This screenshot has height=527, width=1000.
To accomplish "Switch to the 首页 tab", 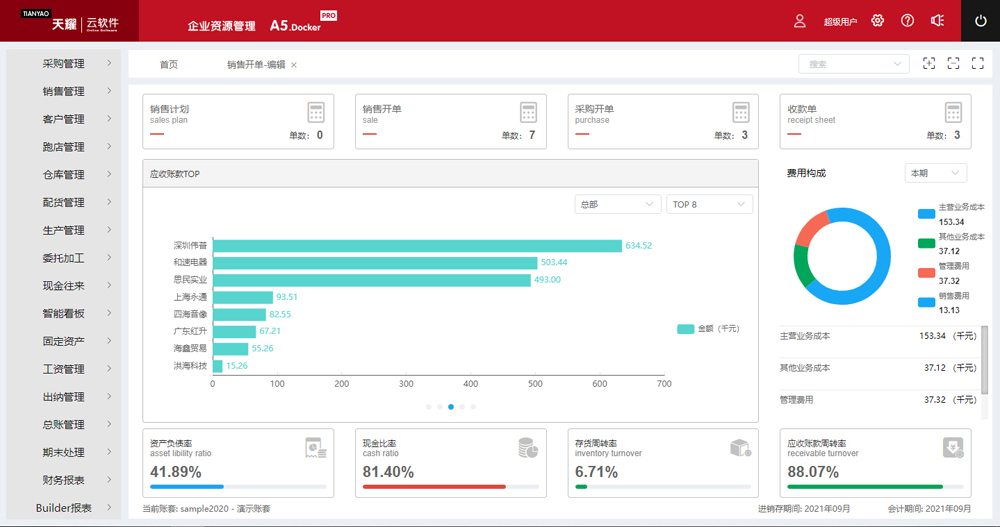I will 169,64.
